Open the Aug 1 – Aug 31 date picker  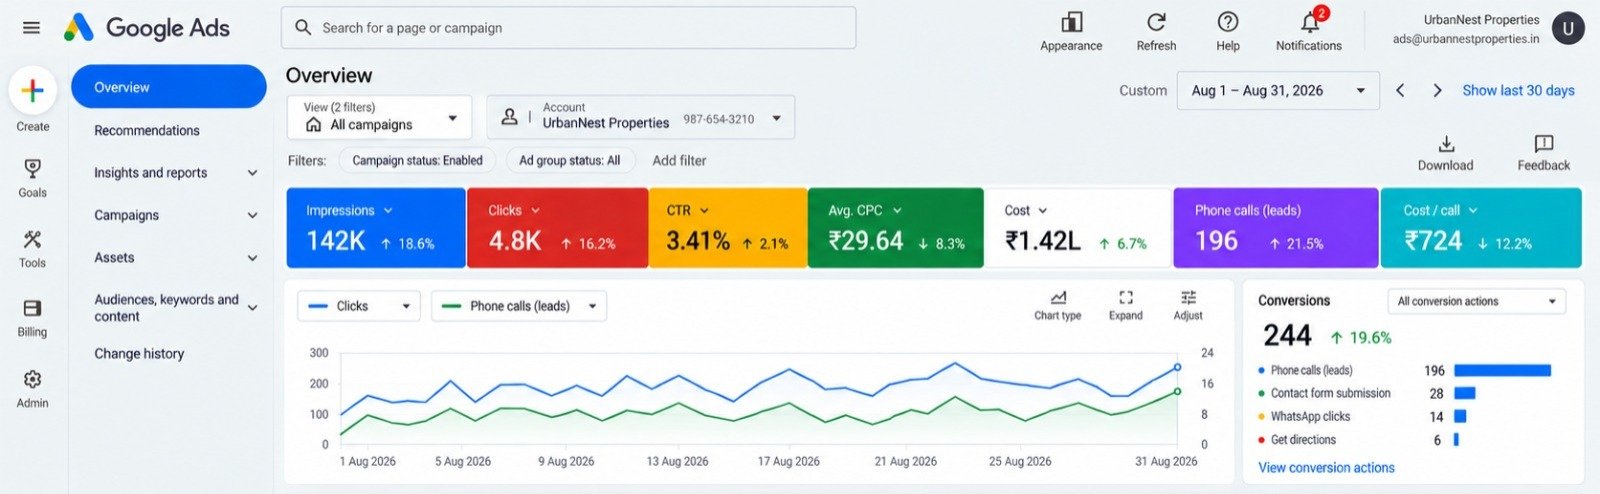(1278, 90)
